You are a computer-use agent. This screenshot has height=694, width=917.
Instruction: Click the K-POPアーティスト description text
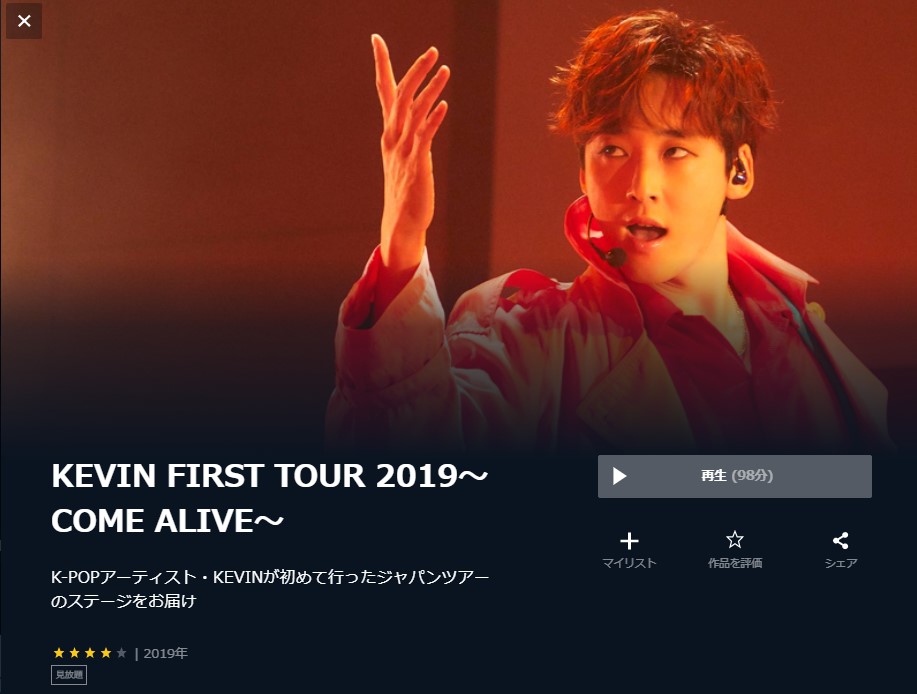coord(270,589)
